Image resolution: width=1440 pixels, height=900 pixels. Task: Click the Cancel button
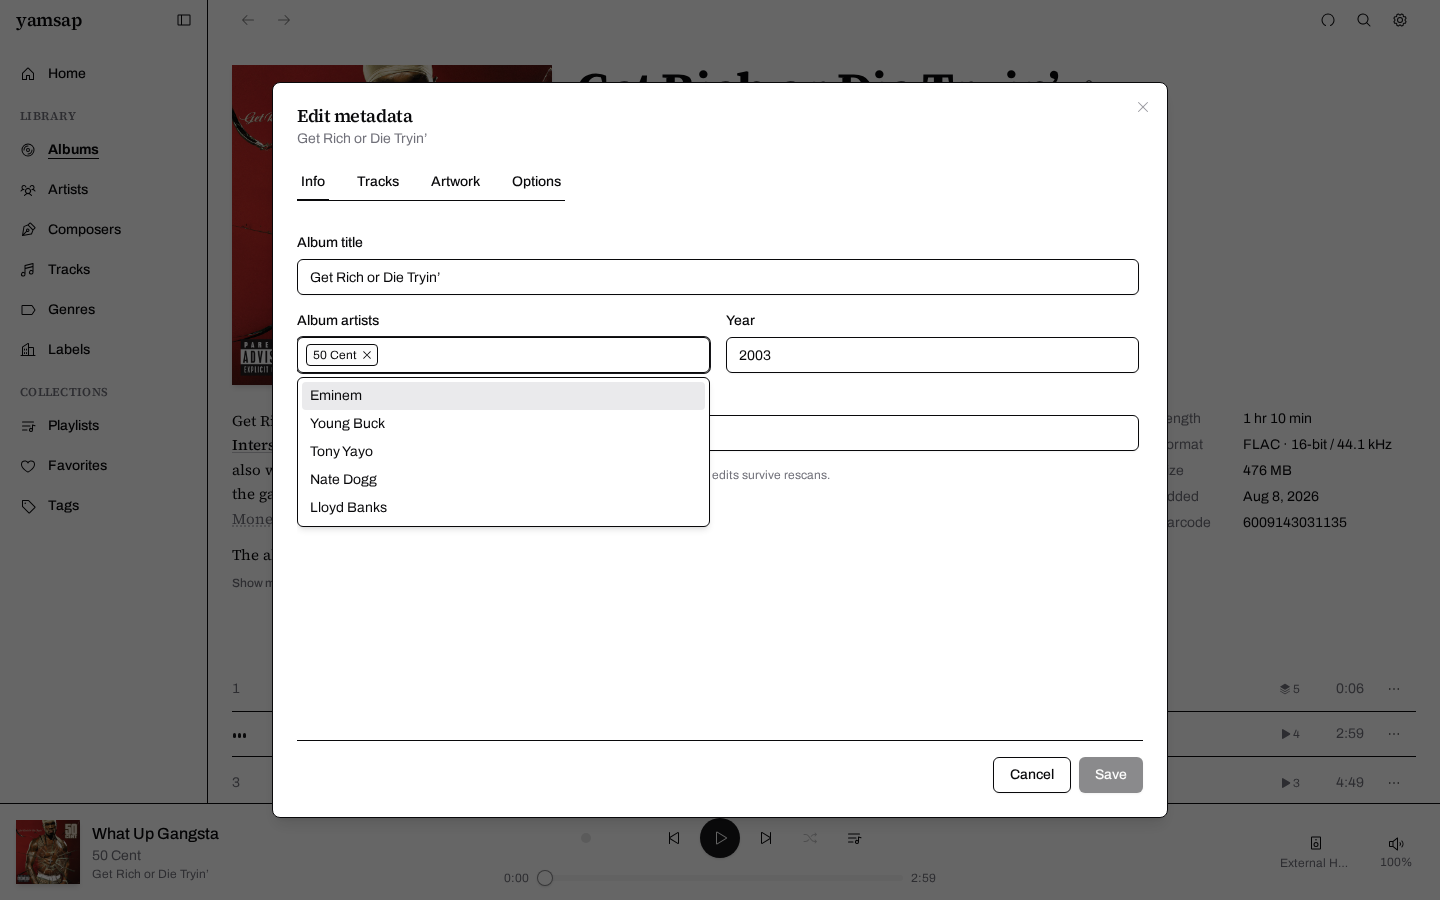click(1032, 775)
